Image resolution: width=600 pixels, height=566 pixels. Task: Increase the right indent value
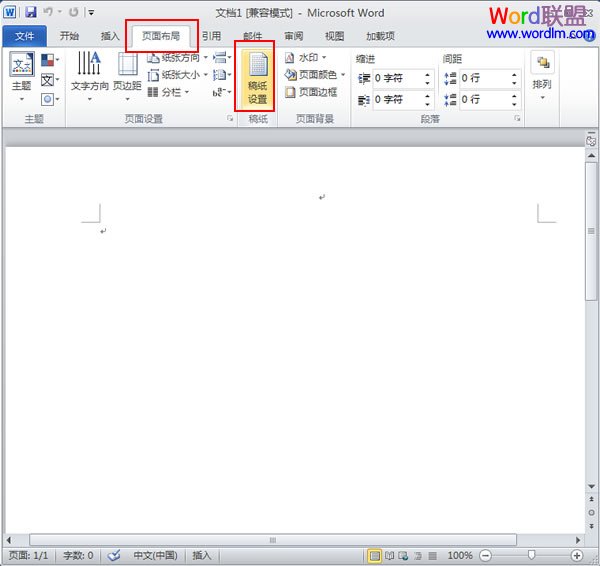pyautogui.click(x=427, y=96)
